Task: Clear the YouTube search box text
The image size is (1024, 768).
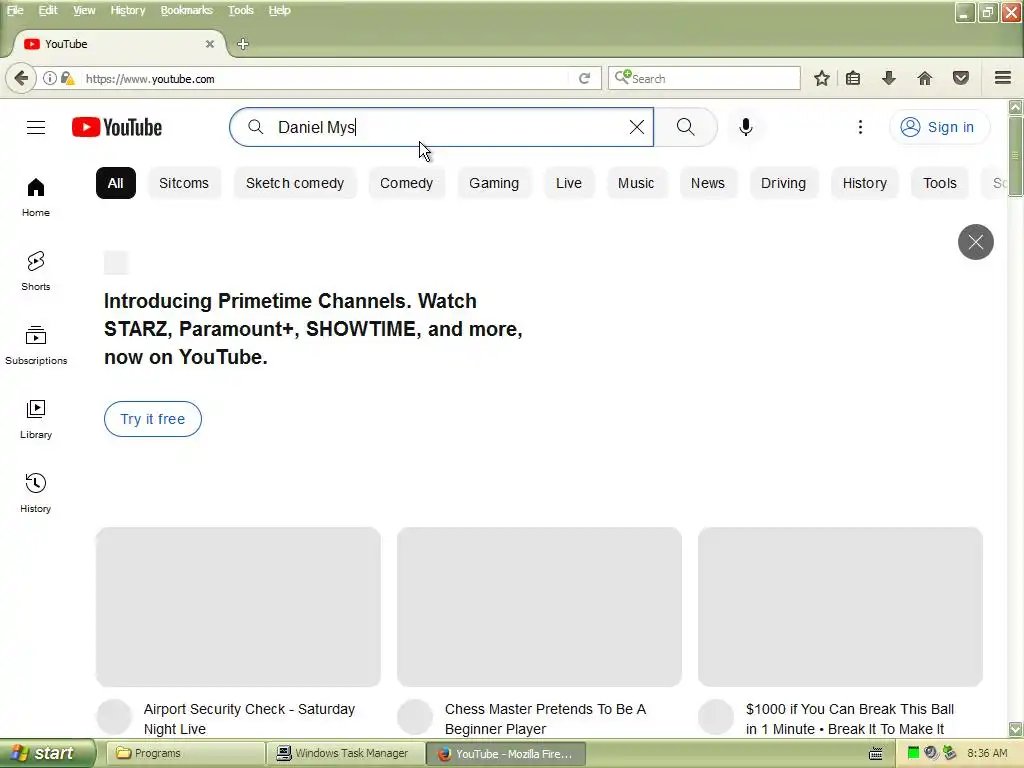Action: 637,127
